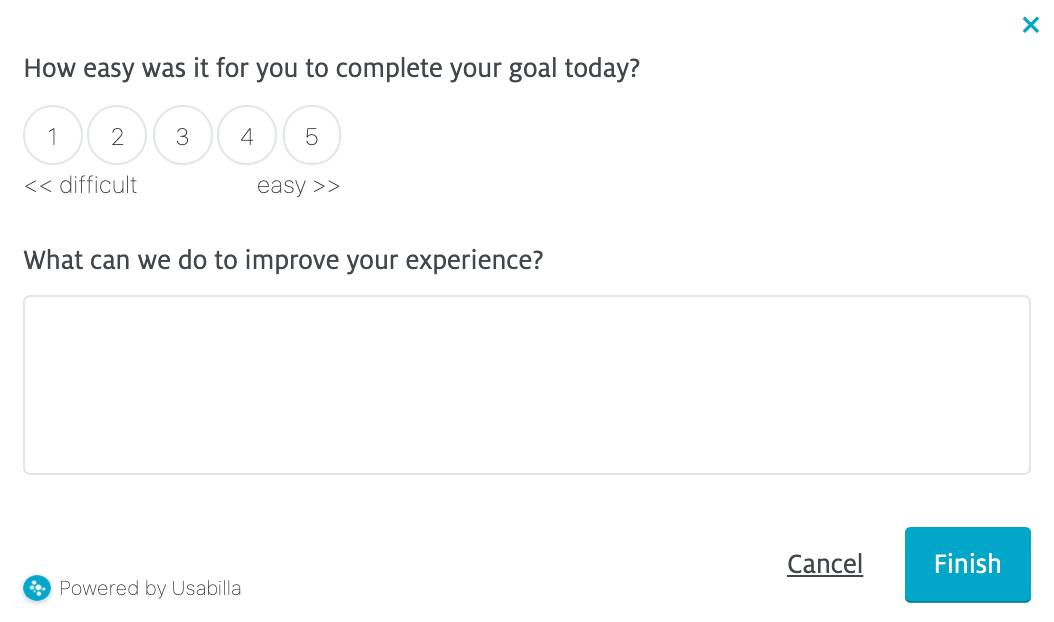1054x622 pixels.
Task: Choose the easiest rating option
Action: (312, 136)
